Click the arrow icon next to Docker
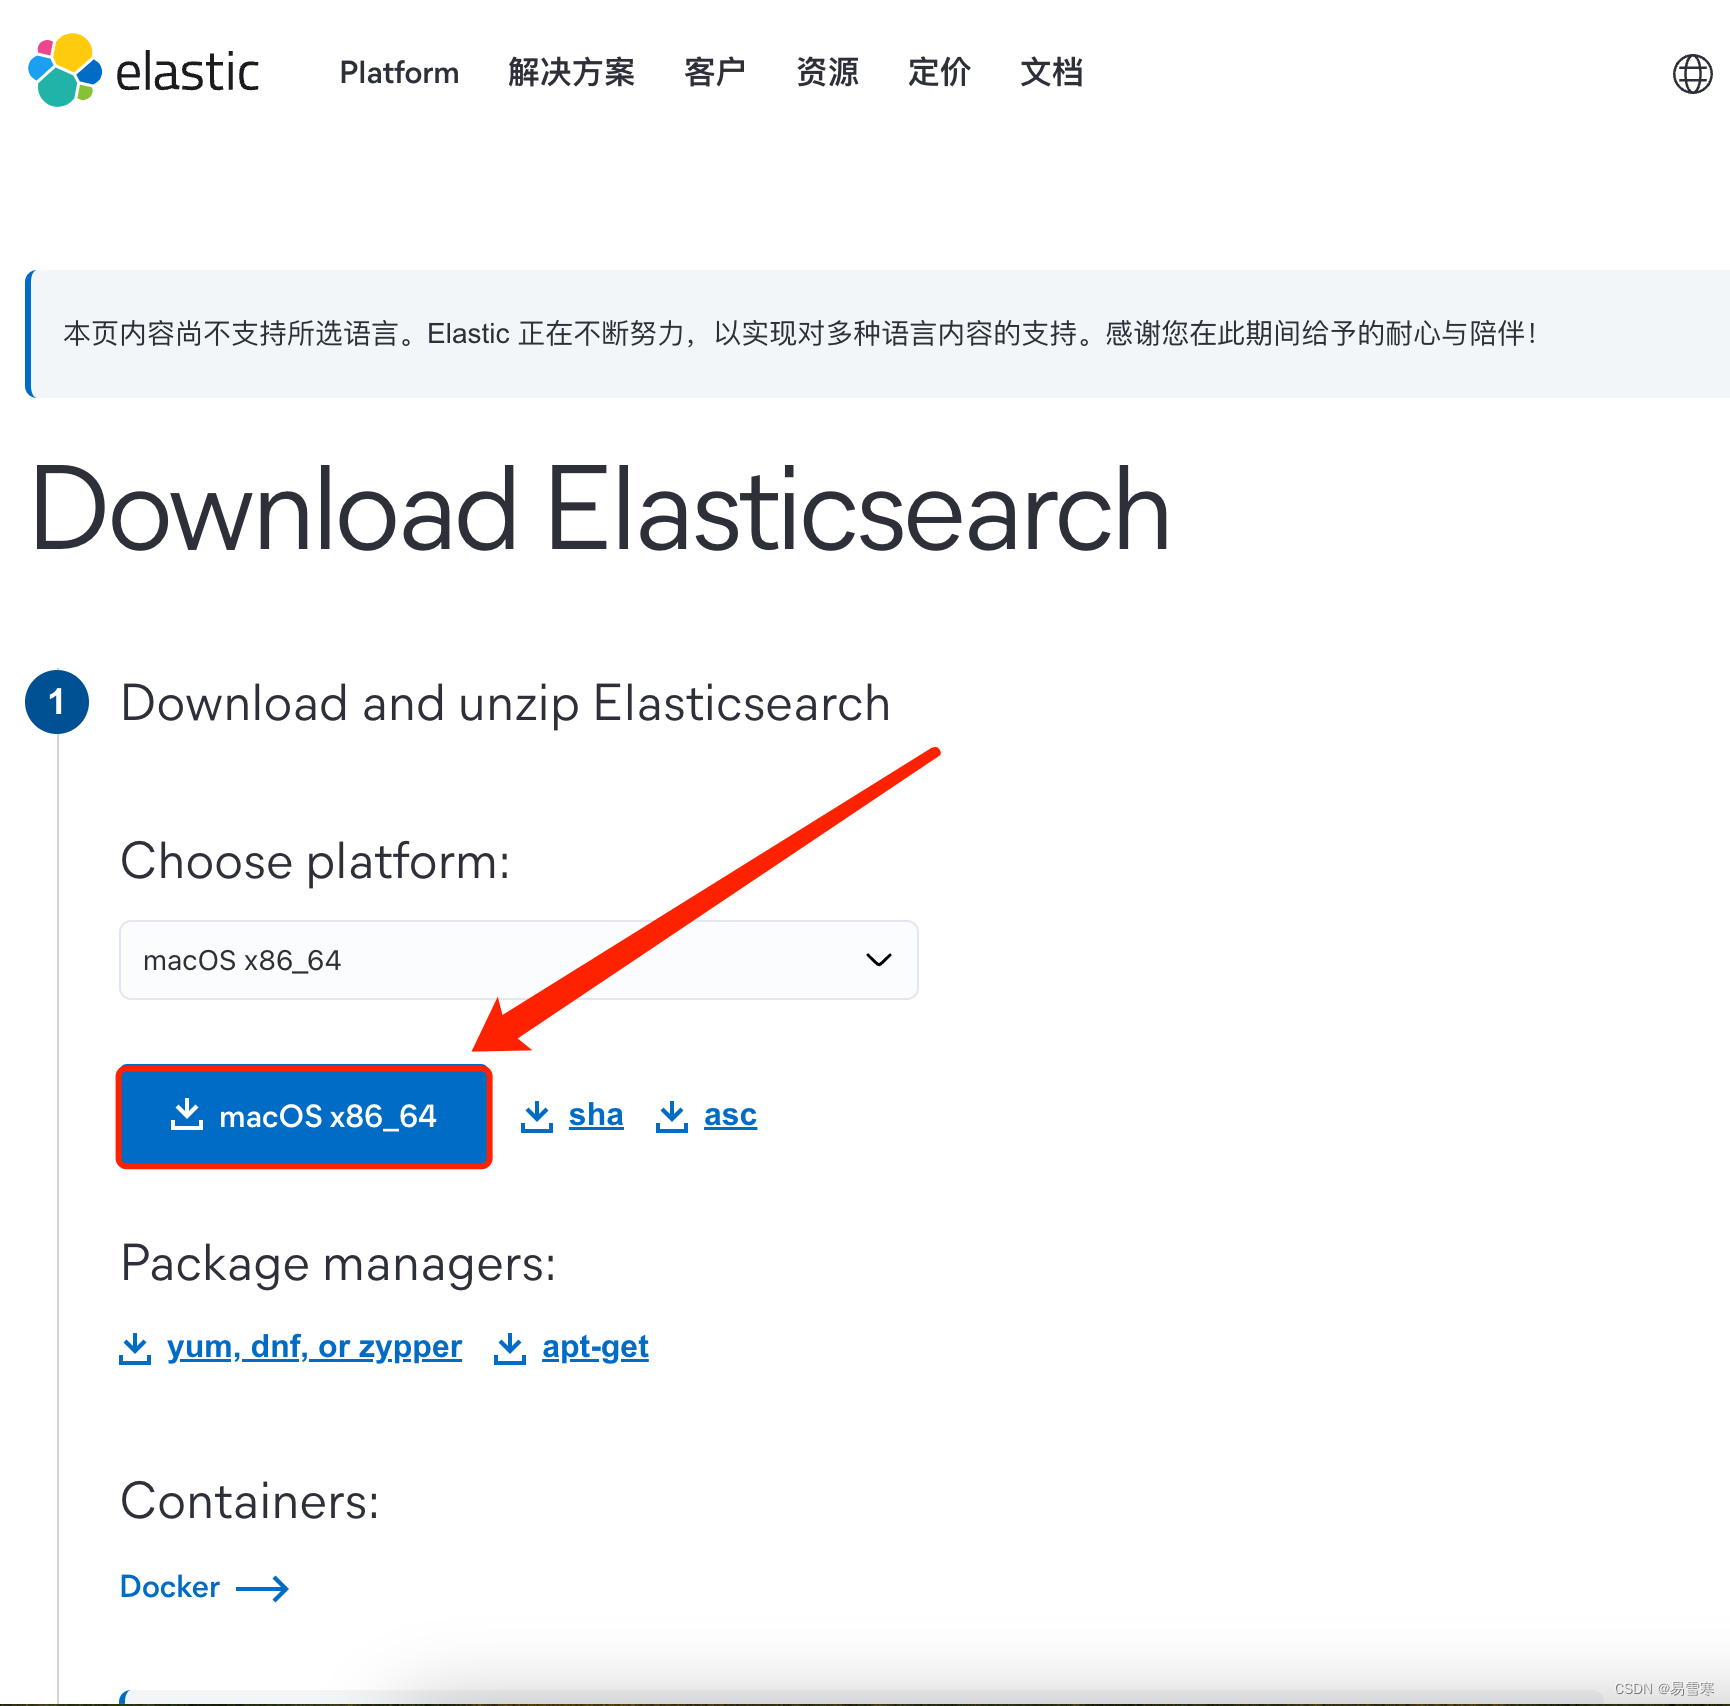Screen dimensions: 1730x1706 click(x=262, y=1587)
